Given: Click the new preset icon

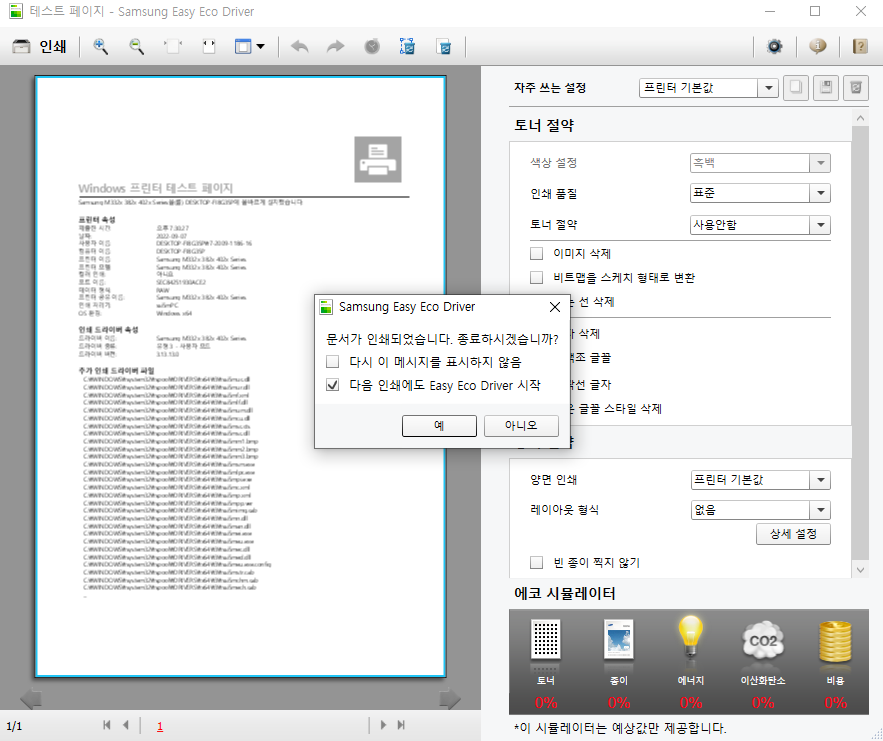Looking at the screenshot, I should [x=796, y=88].
